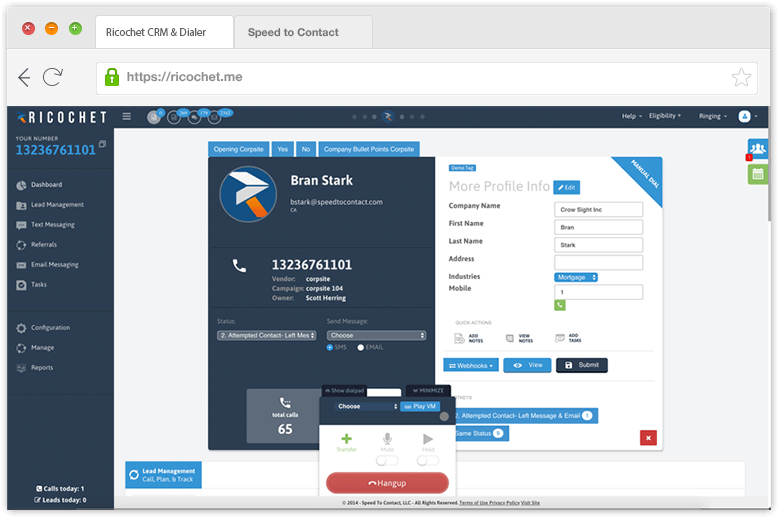Click the Ricochet logo in header center
Screen dimensions: 778x517
(x=388, y=117)
